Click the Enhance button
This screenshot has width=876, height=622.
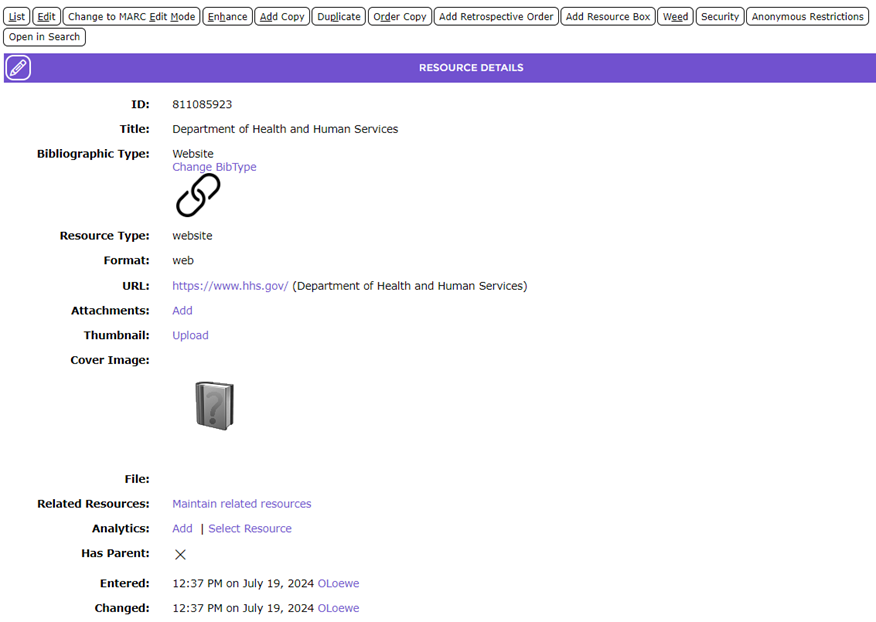pyautogui.click(x=227, y=17)
